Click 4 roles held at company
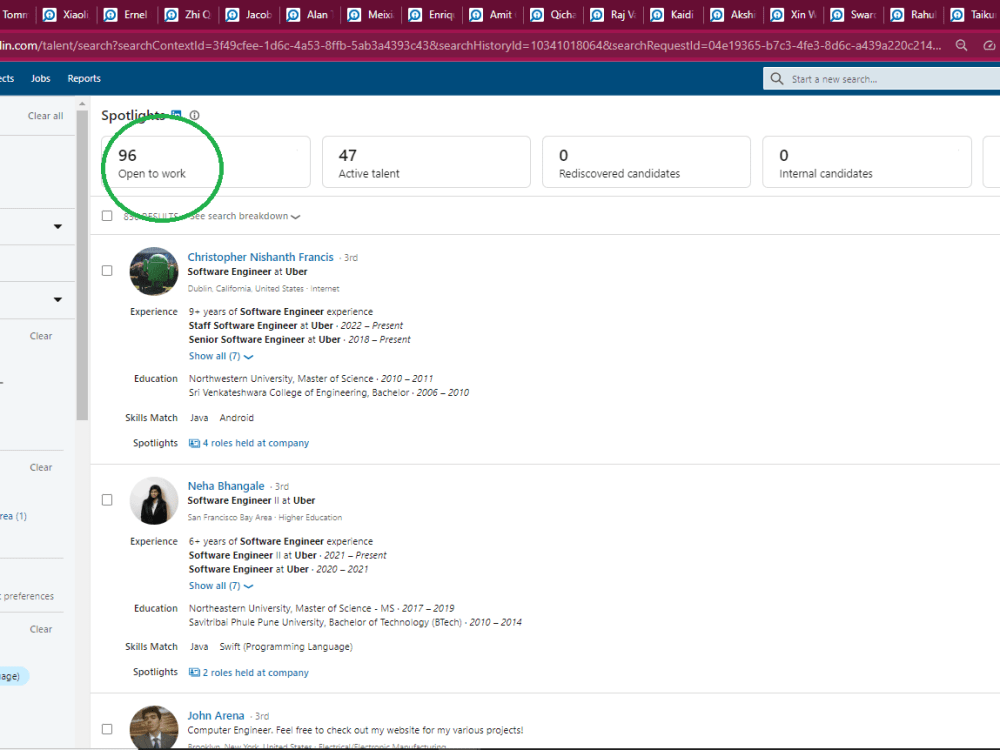Screen dimensions: 1000x750 point(256,443)
